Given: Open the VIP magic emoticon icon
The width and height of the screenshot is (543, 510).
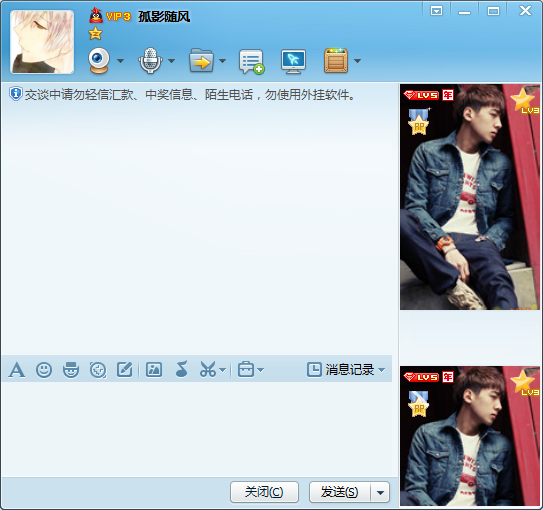Looking at the screenshot, I should coord(71,370).
